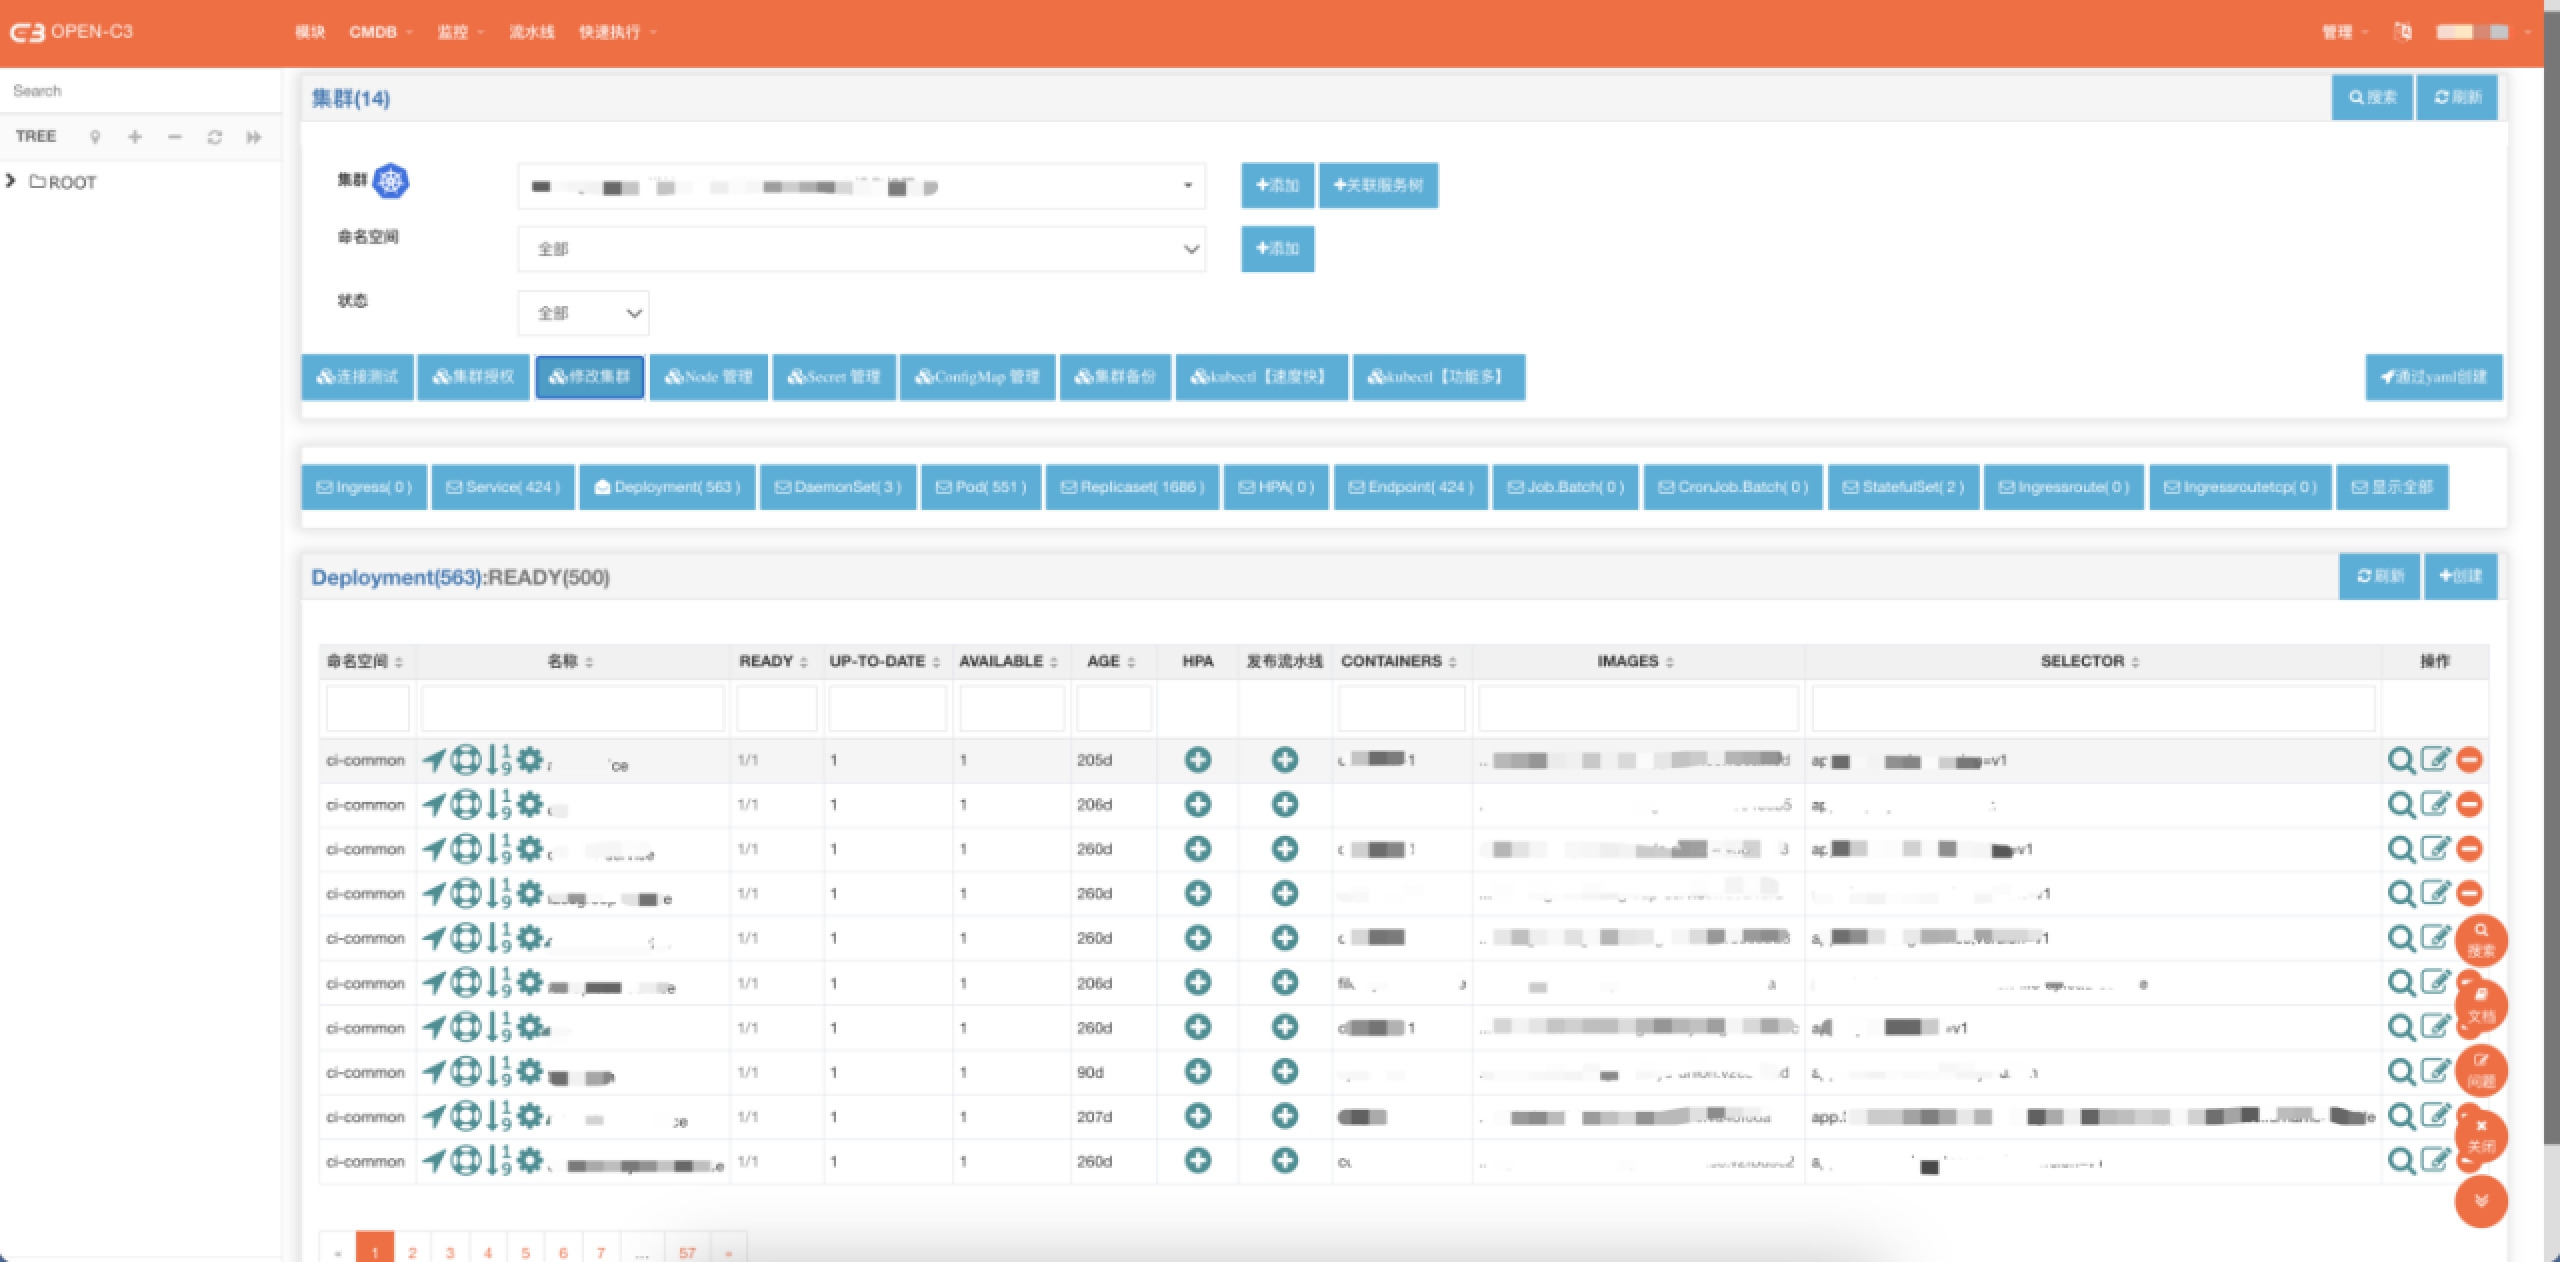Click the tree refresh icon in sidebar
Viewport: 2560px width, 1262px height.
pos(214,137)
